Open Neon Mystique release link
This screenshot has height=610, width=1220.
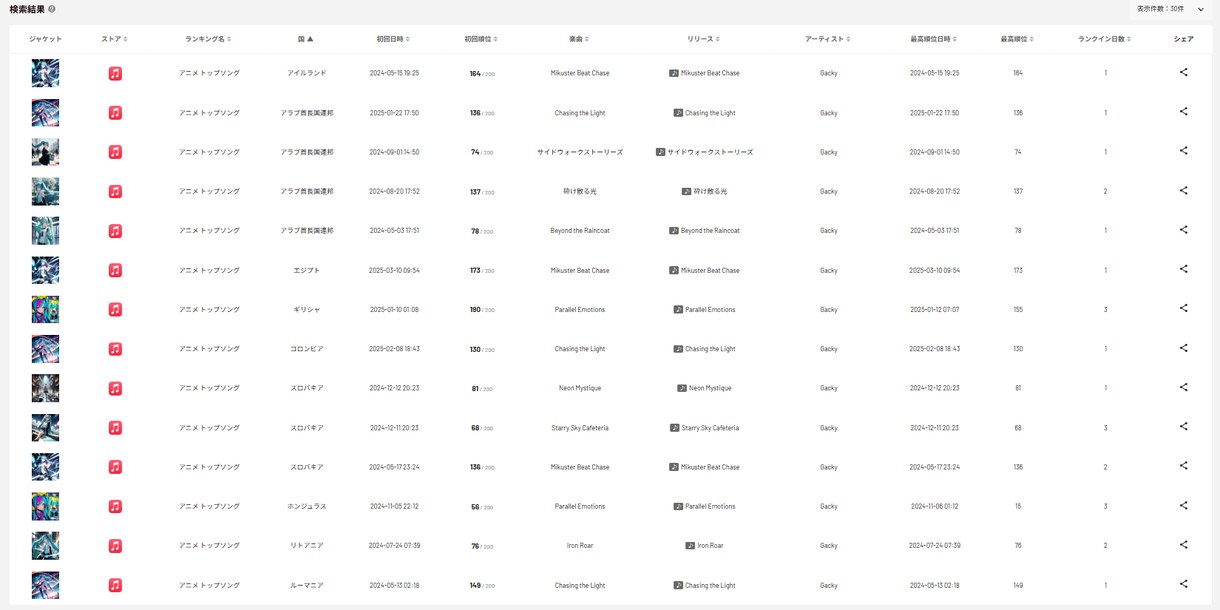704,388
